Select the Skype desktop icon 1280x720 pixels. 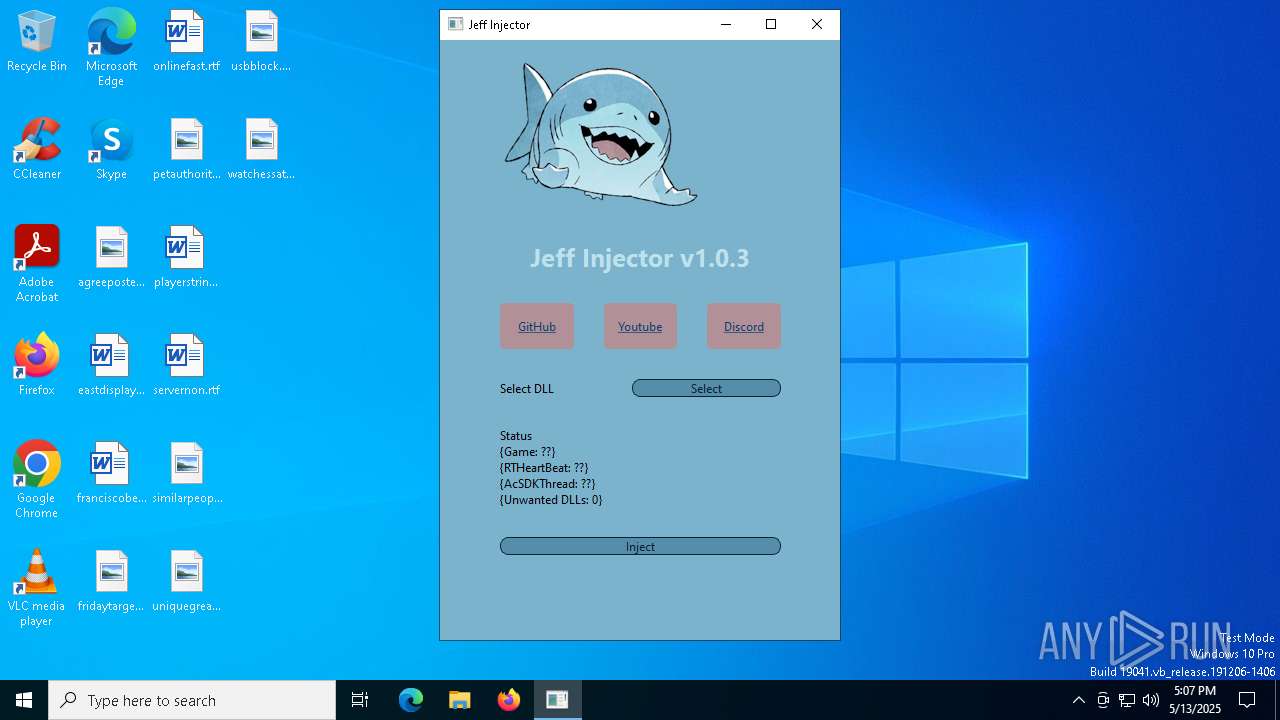(x=111, y=150)
